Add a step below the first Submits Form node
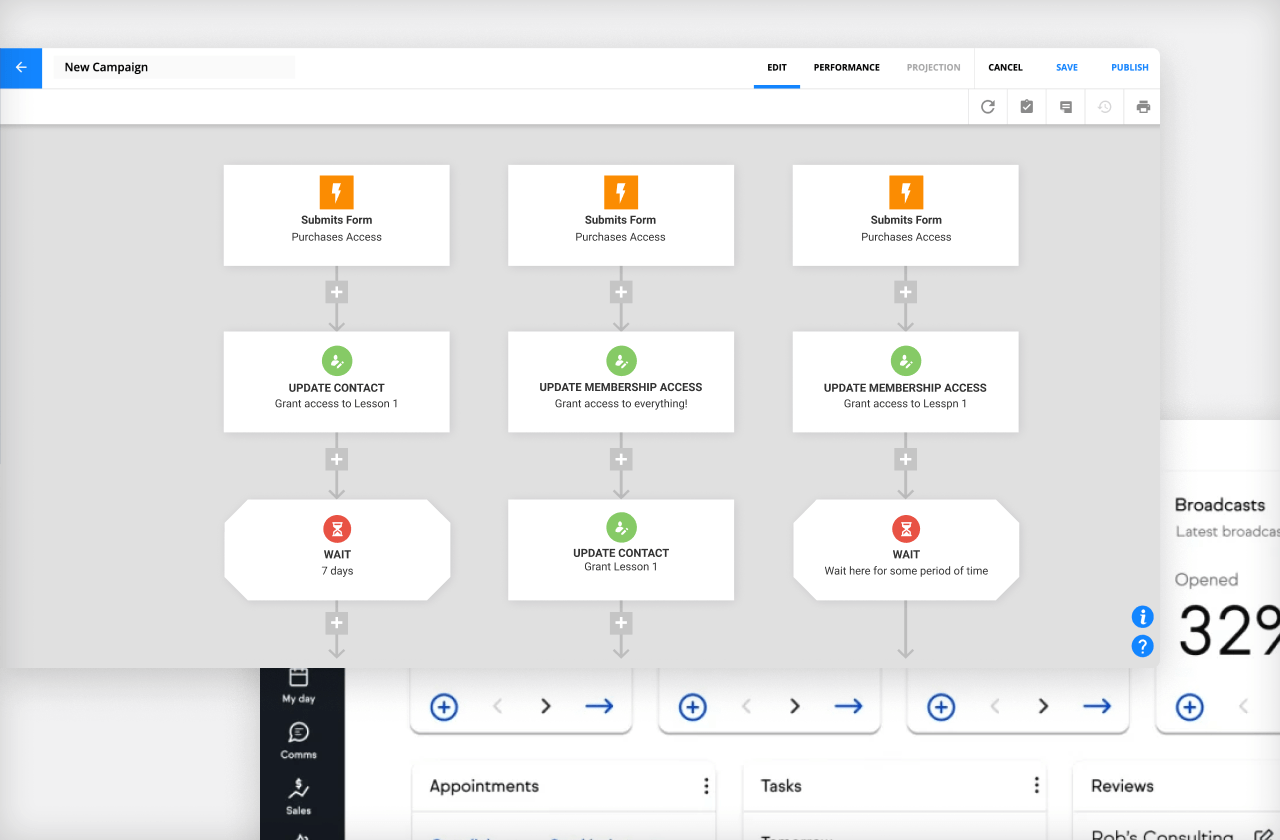 (x=336, y=291)
